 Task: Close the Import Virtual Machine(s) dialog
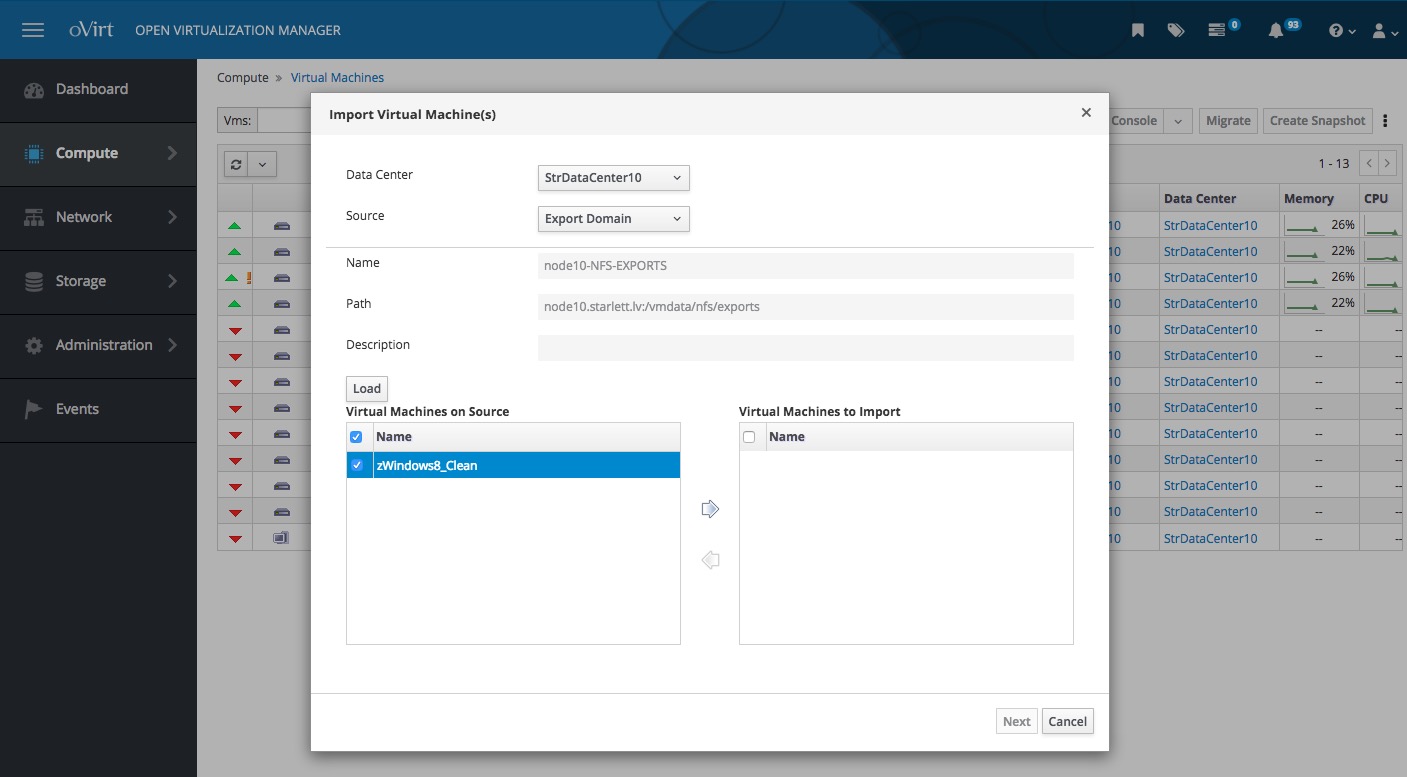point(1086,113)
